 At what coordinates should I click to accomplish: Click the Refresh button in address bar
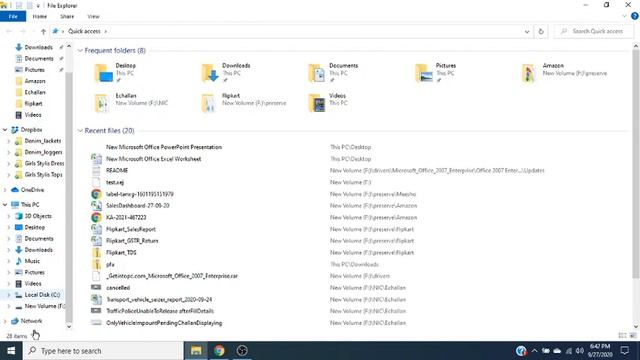click(541, 31)
